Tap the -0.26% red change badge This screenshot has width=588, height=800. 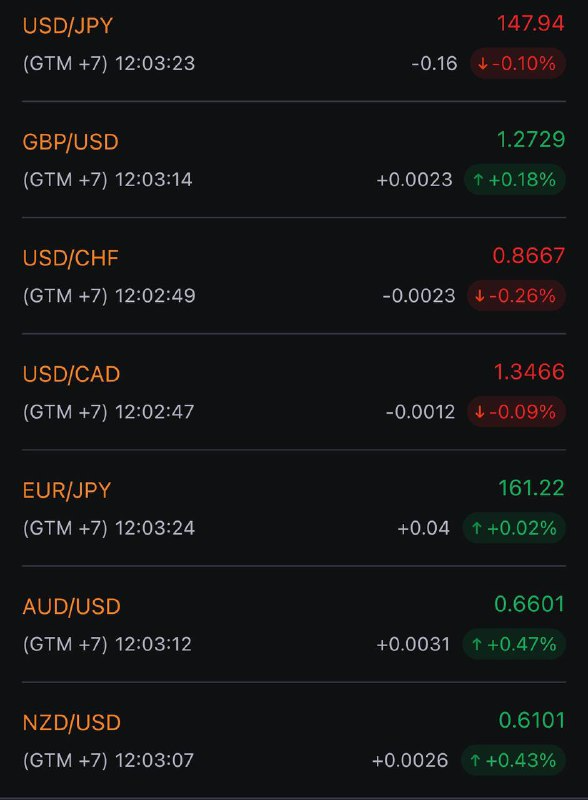(517, 295)
